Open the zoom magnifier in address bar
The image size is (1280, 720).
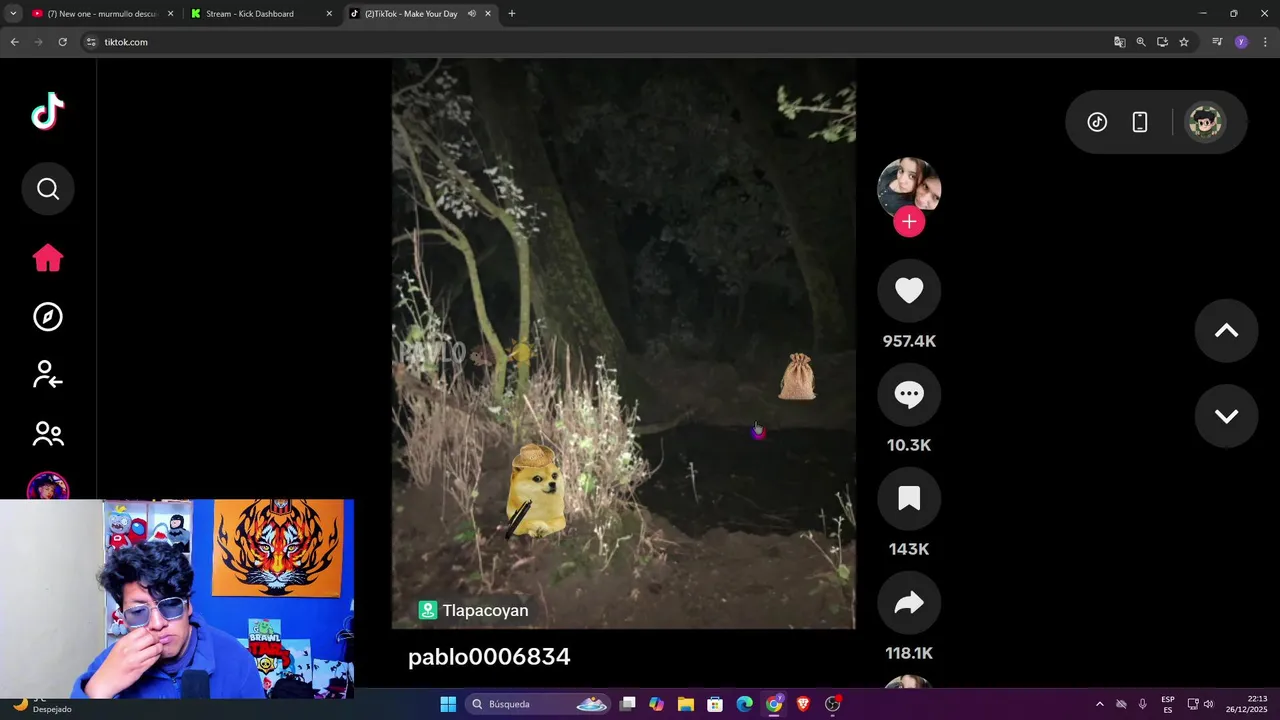click(x=1141, y=42)
